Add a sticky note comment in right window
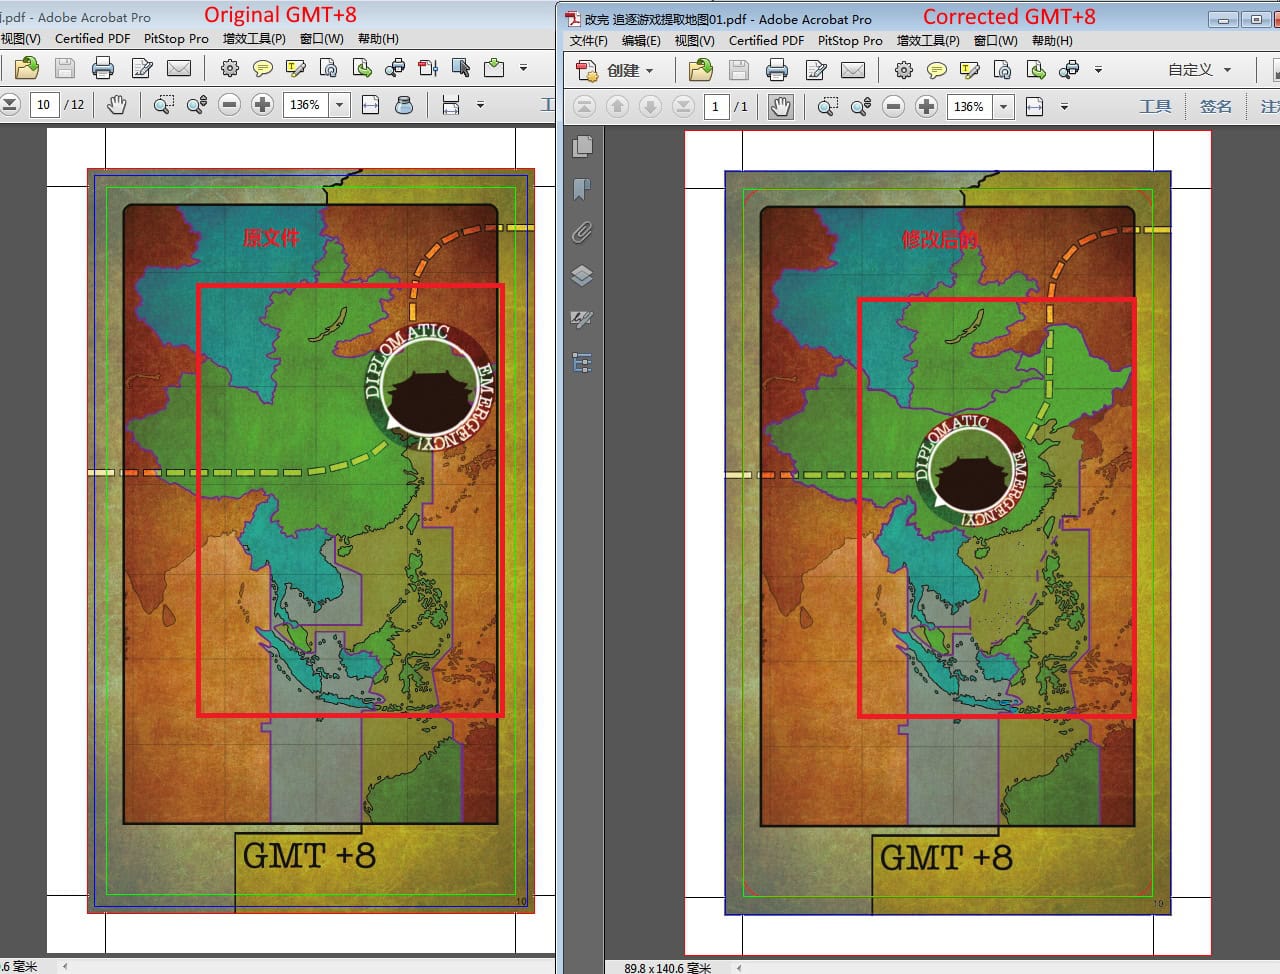Screen dimensions: 1280x974 (x=937, y=70)
